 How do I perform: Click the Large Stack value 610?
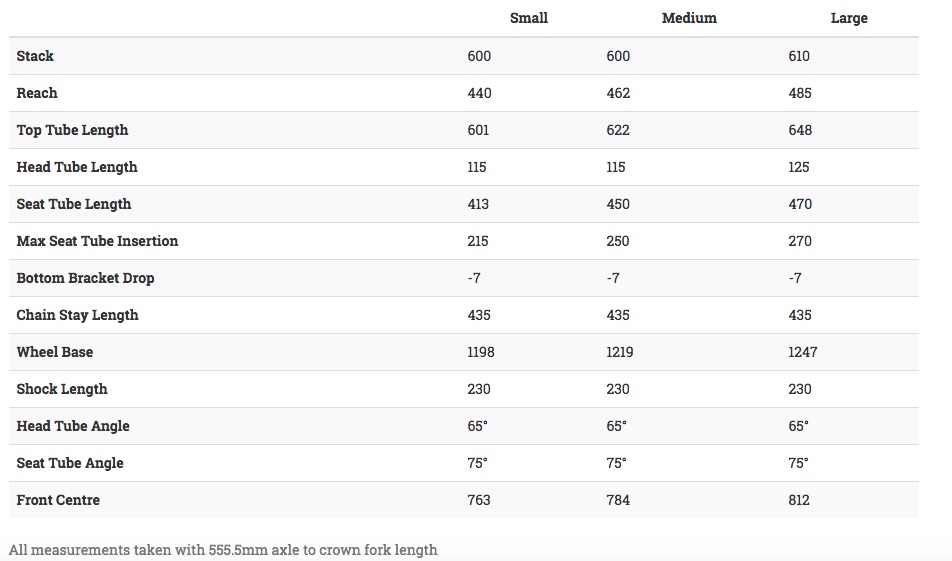click(799, 56)
